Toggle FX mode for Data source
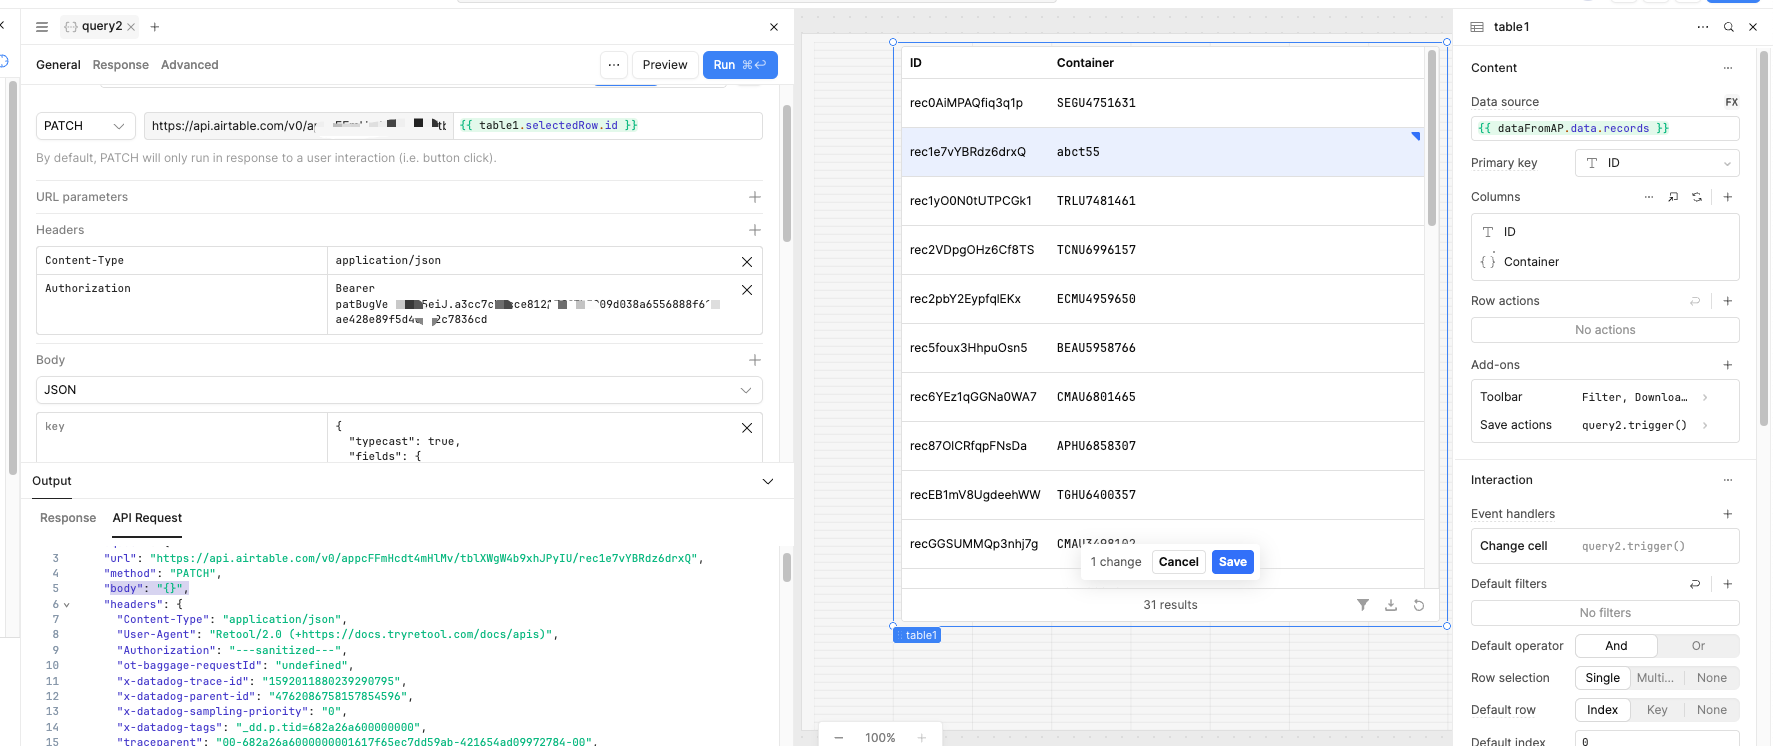The height and width of the screenshot is (746, 1773). 1732,102
